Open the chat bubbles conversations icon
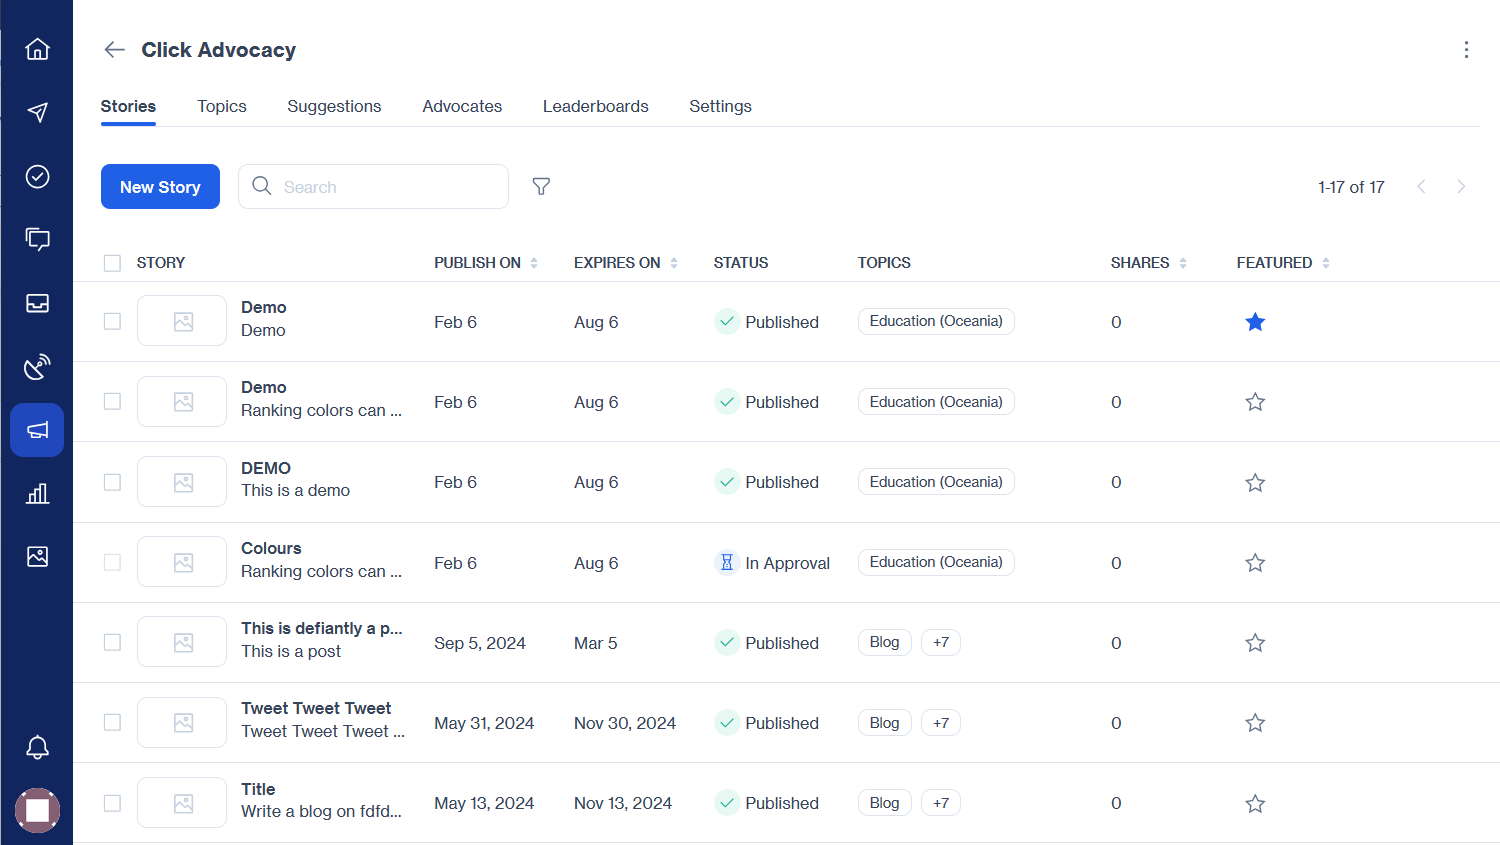Screen dimensions: 1500x845 [x=37, y=239]
